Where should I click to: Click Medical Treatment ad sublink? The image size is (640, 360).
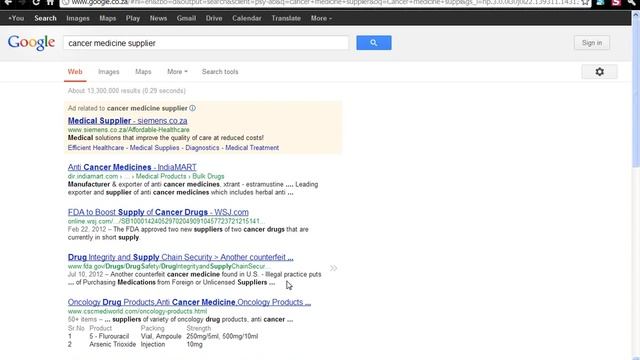pyautogui.click(x=252, y=148)
